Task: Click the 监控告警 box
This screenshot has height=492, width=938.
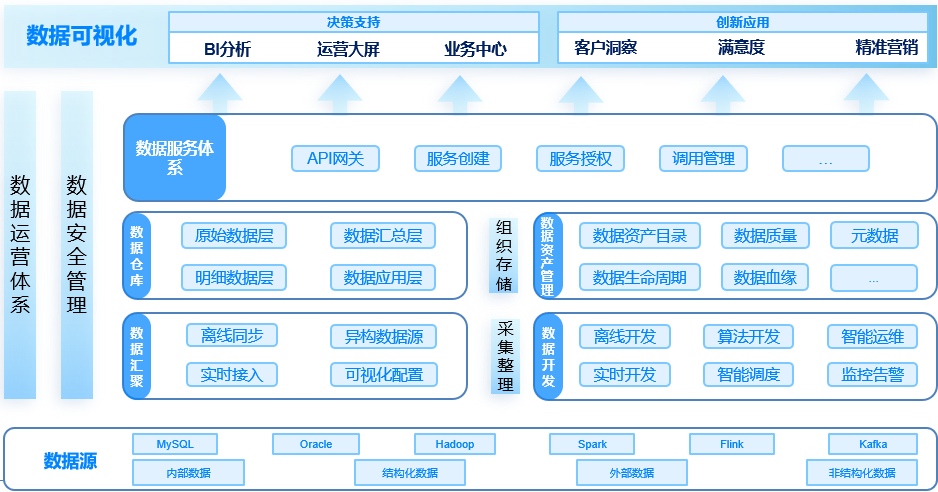Action: point(873,375)
